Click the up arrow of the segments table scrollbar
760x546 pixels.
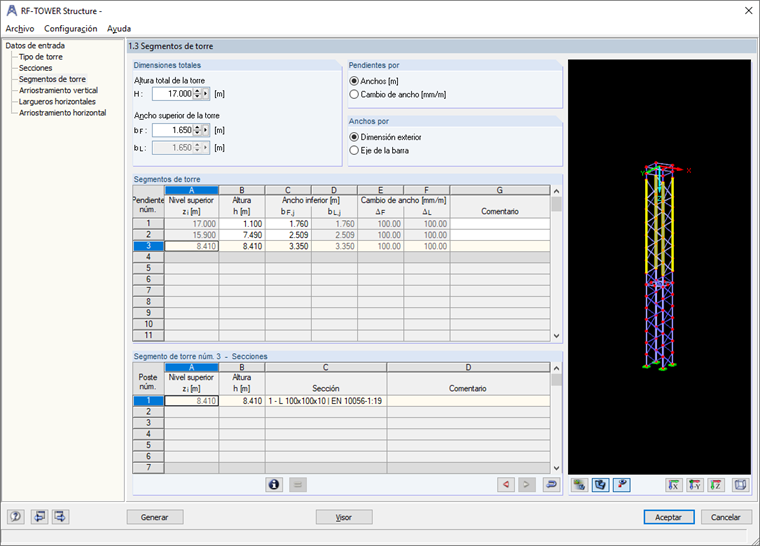(x=556, y=191)
